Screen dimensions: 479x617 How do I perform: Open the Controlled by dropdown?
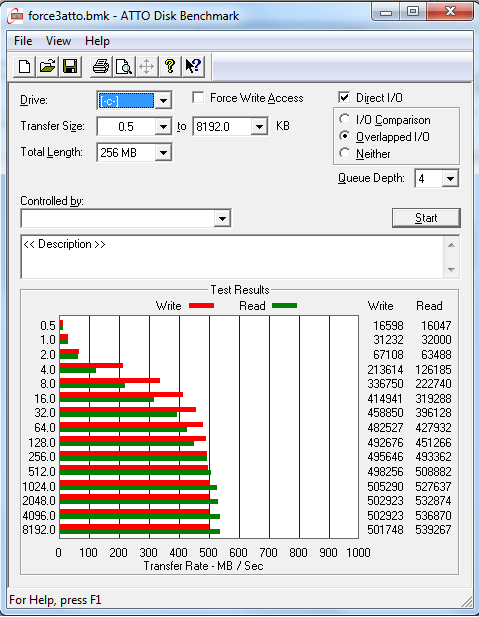point(222,218)
